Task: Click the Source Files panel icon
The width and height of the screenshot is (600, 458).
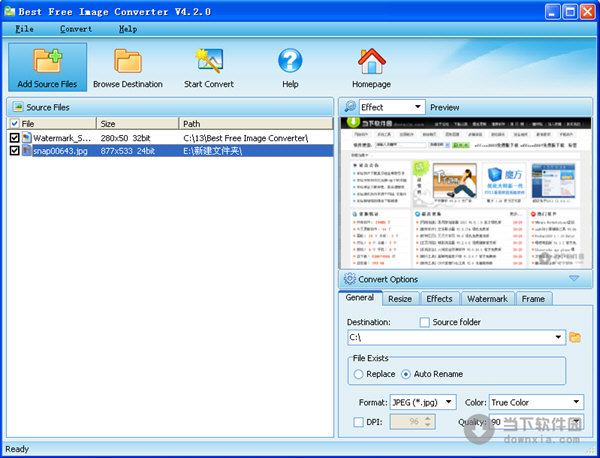Action: tap(18, 107)
